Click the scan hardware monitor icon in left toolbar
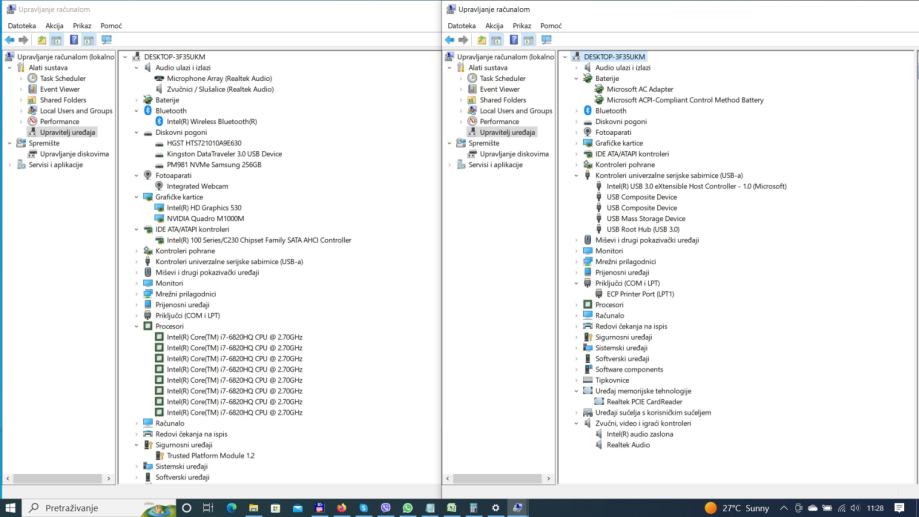 pos(106,40)
